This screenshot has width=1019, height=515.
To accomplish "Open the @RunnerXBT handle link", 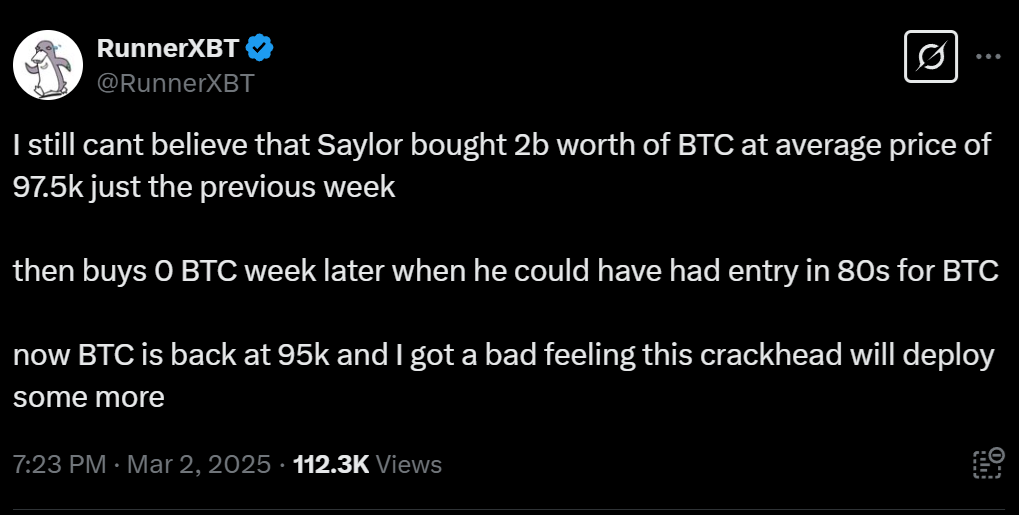I will coord(175,83).
